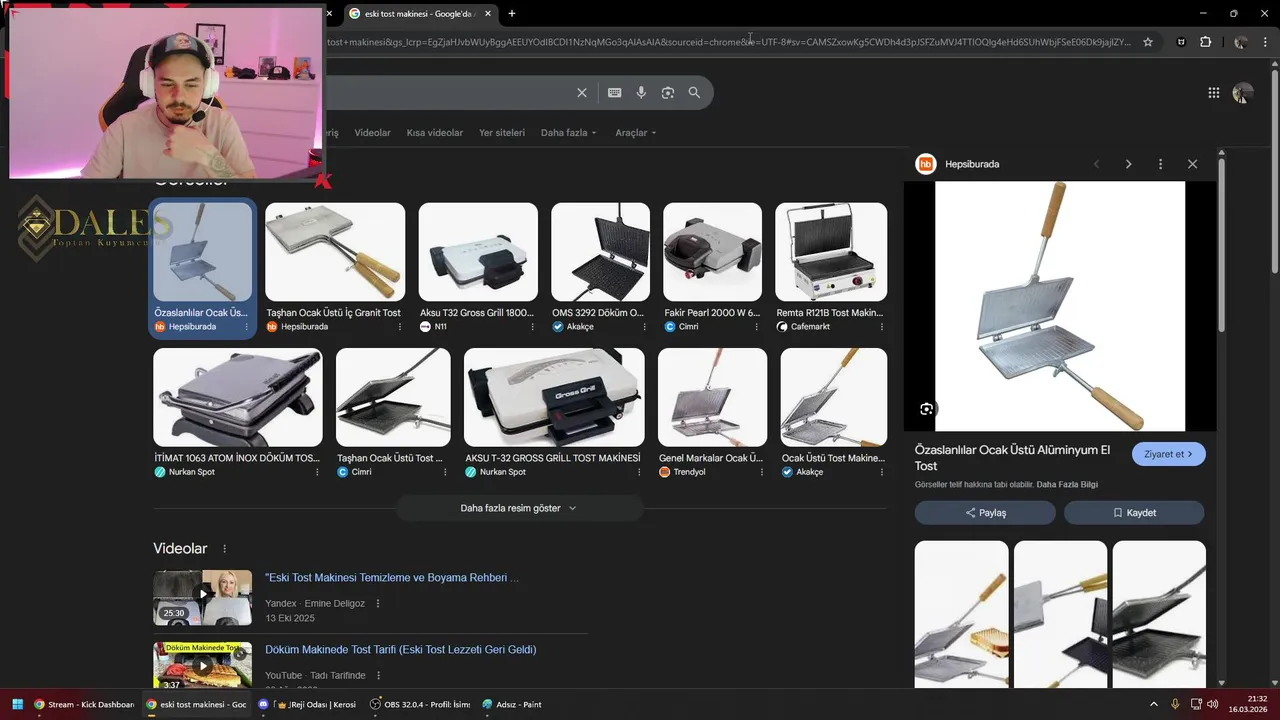This screenshot has width=1280, height=720.
Task: Submit search using magnifier icon
Action: click(x=694, y=93)
